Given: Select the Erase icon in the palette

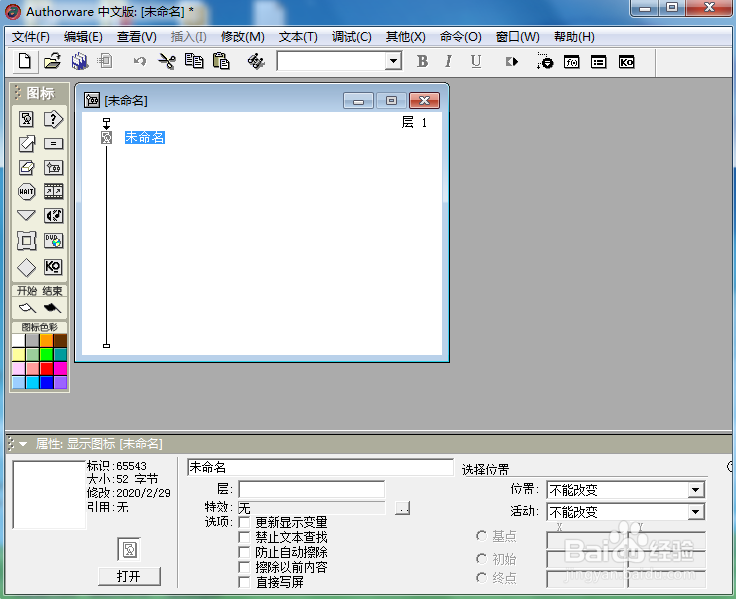Looking at the screenshot, I should click(x=26, y=167).
